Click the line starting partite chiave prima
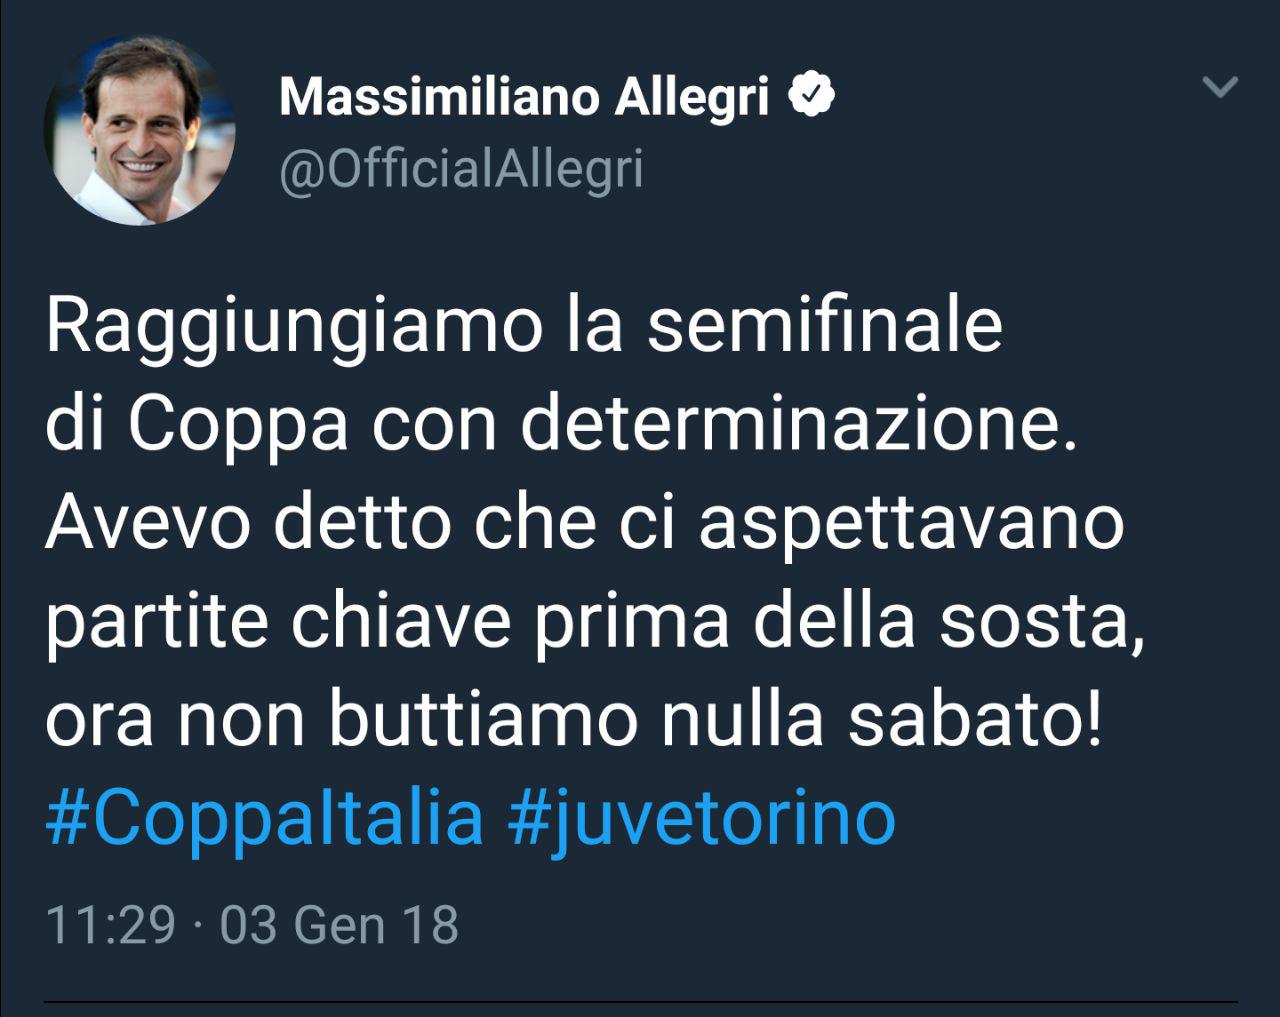 [594, 621]
